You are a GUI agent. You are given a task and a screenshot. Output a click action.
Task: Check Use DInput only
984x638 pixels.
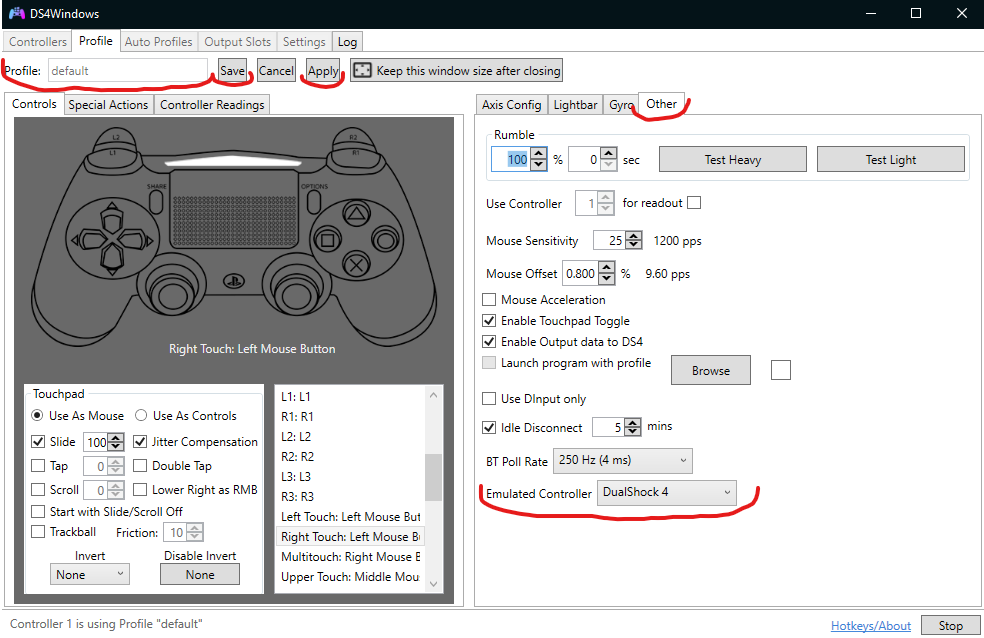click(489, 398)
